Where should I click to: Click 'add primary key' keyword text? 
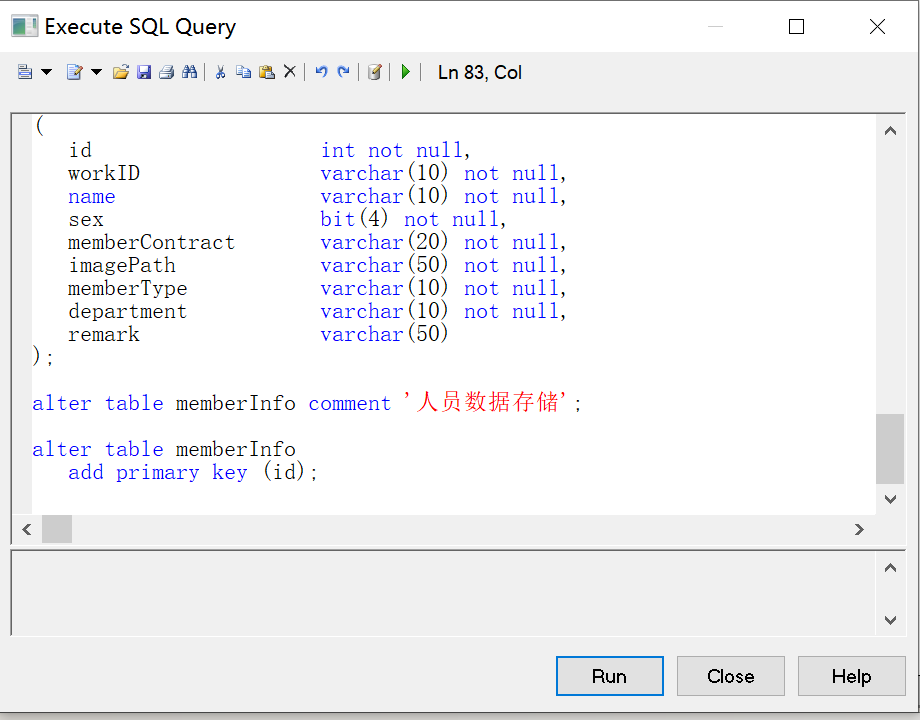(157, 472)
